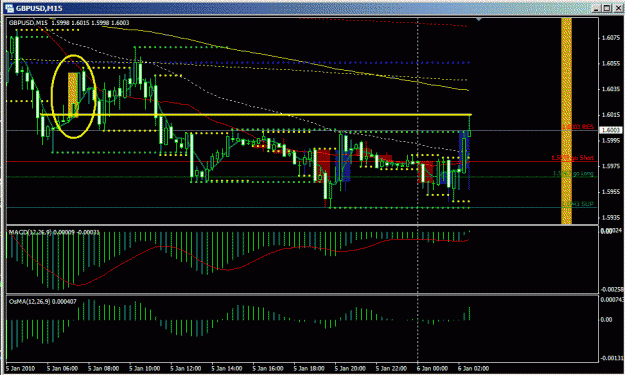Click the 5 Jan 08:00 time label
The width and height of the screenshot is (625, 375).
pos(103,368)
